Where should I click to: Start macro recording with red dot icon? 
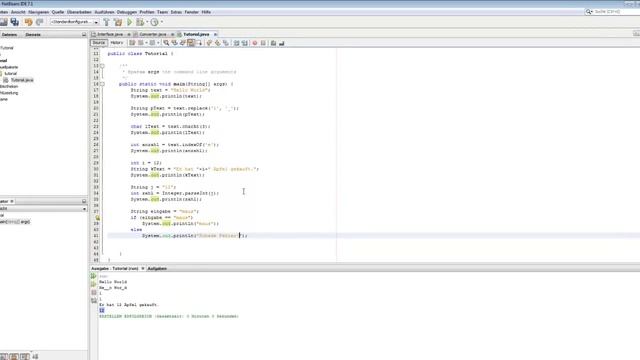coord(255,43)
